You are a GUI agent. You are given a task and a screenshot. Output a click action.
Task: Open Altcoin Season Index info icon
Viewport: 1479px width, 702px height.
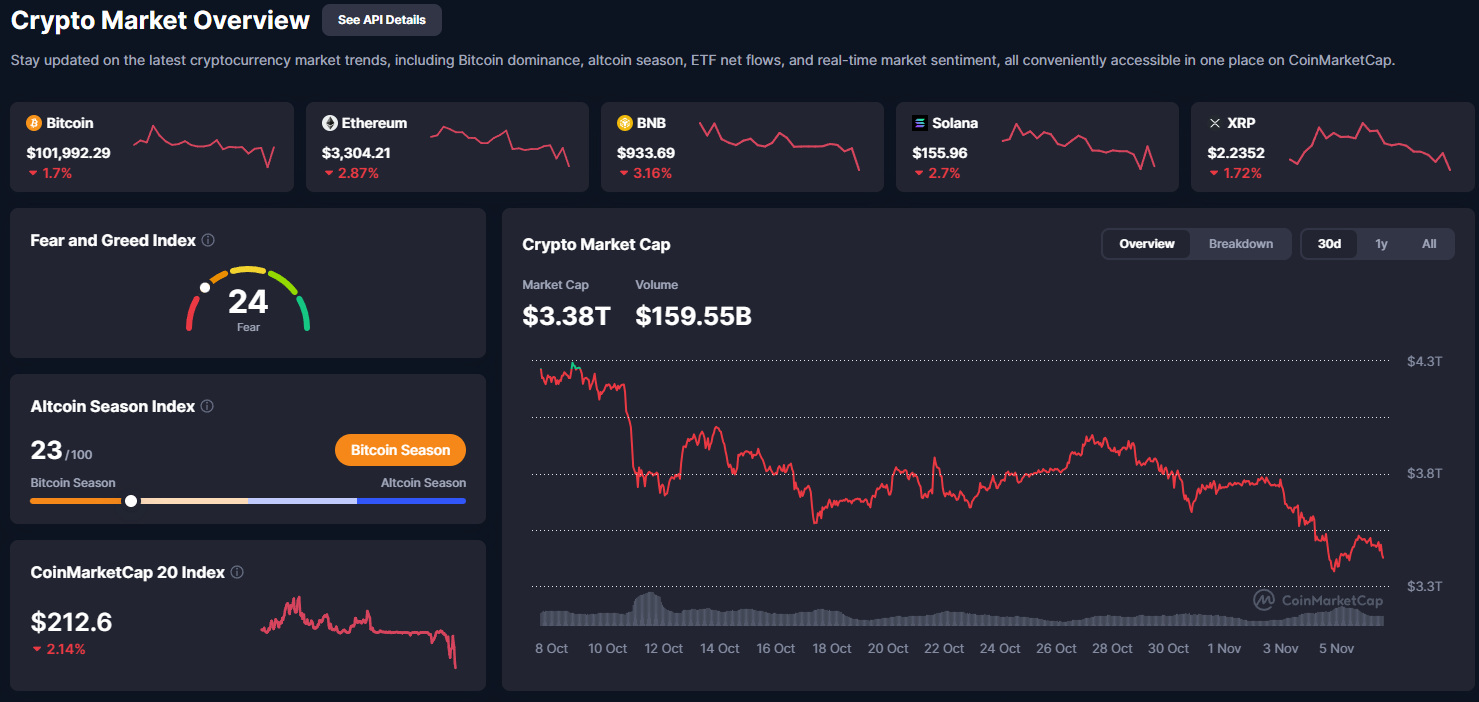pyautogui.click(x=207, y=407)
